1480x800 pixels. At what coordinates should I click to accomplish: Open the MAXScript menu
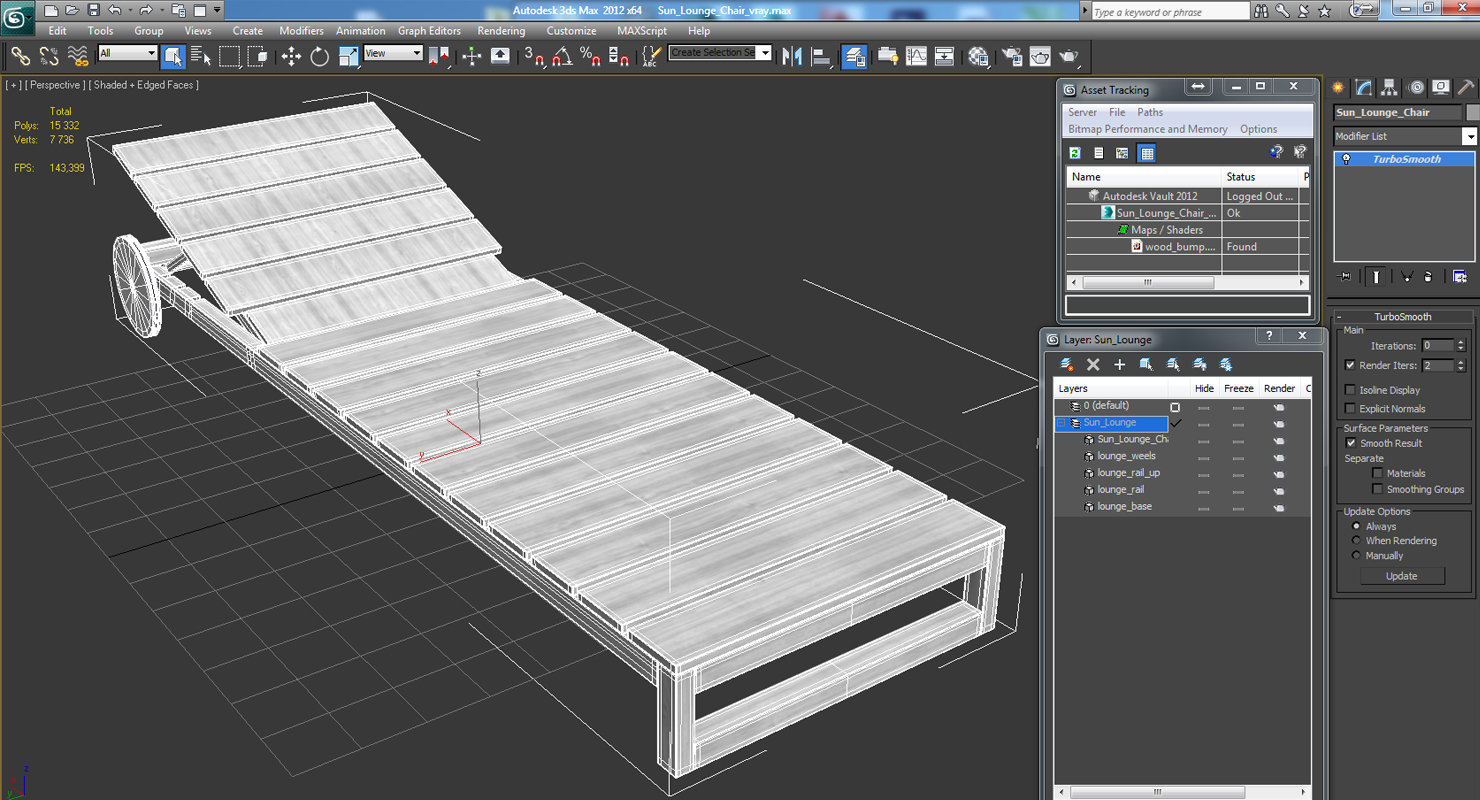point(641,31)
